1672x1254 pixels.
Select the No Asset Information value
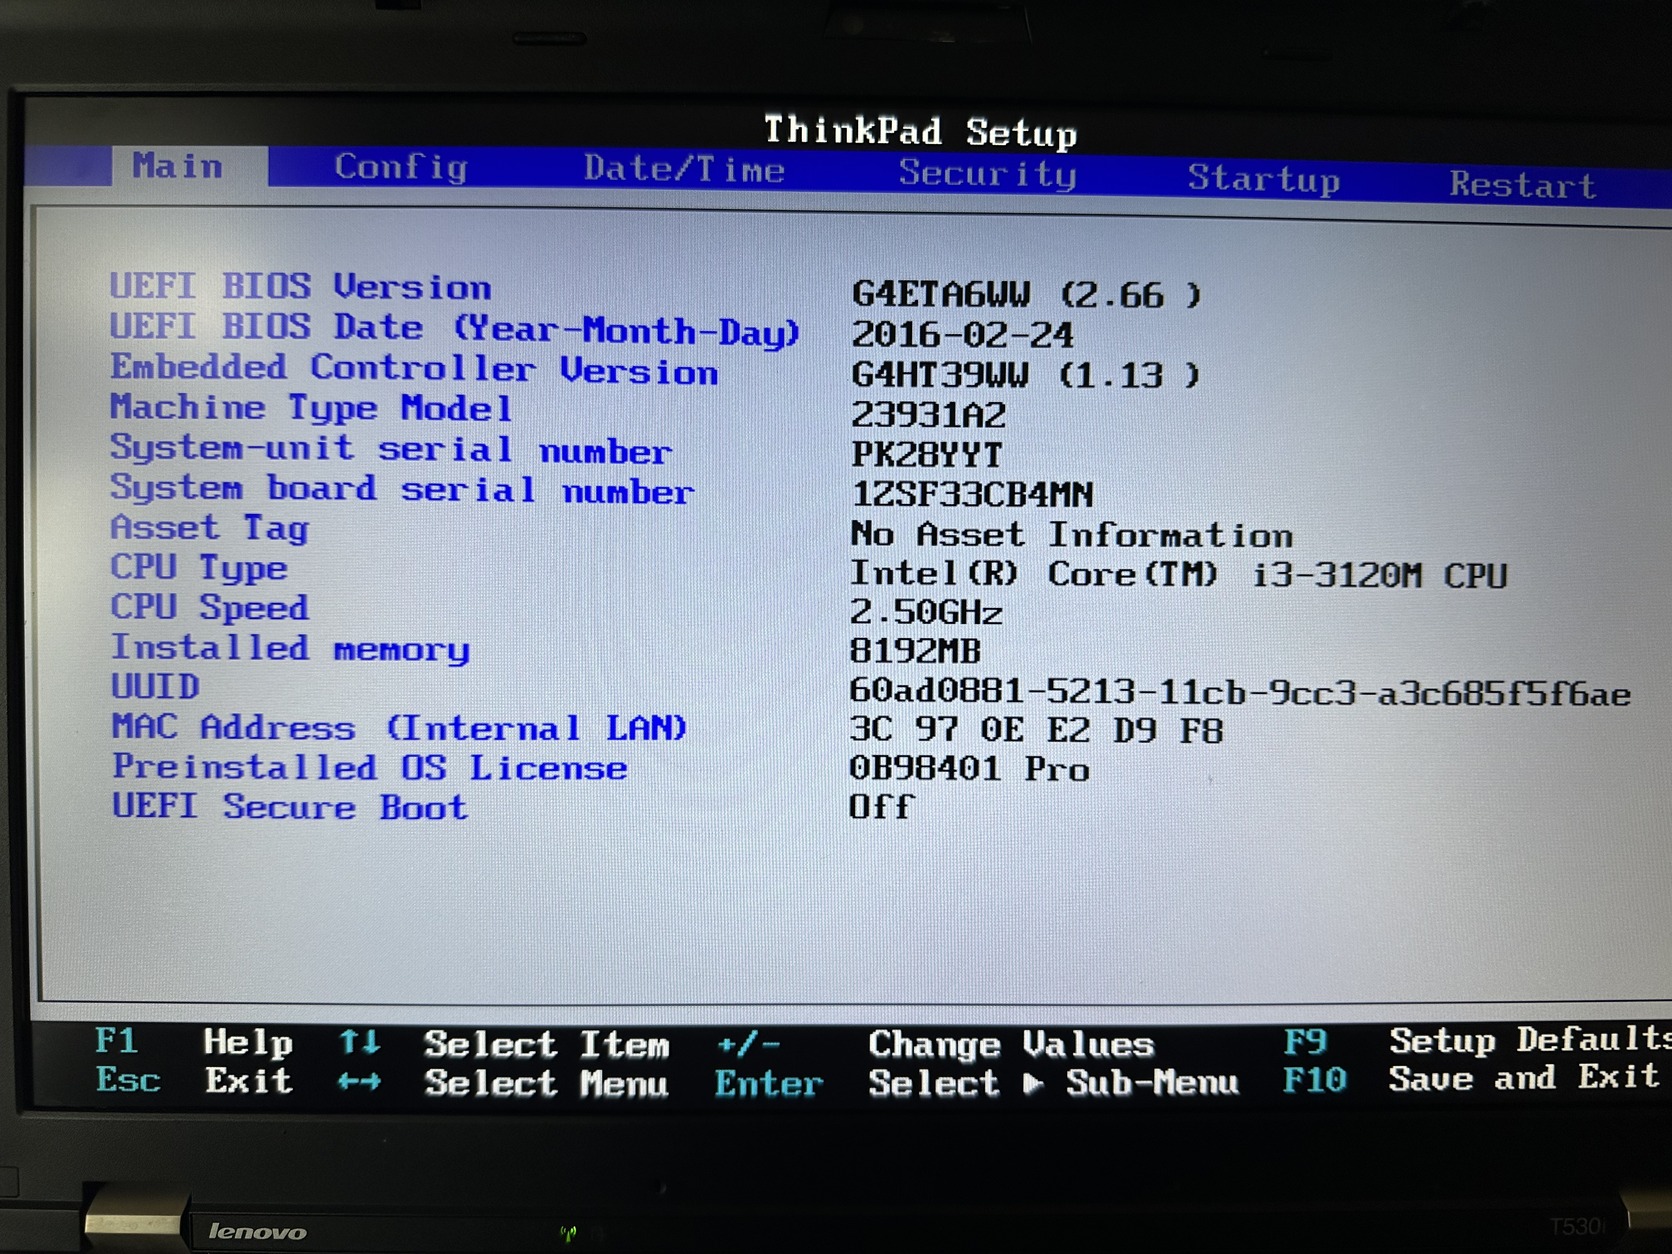[1071, 535]
